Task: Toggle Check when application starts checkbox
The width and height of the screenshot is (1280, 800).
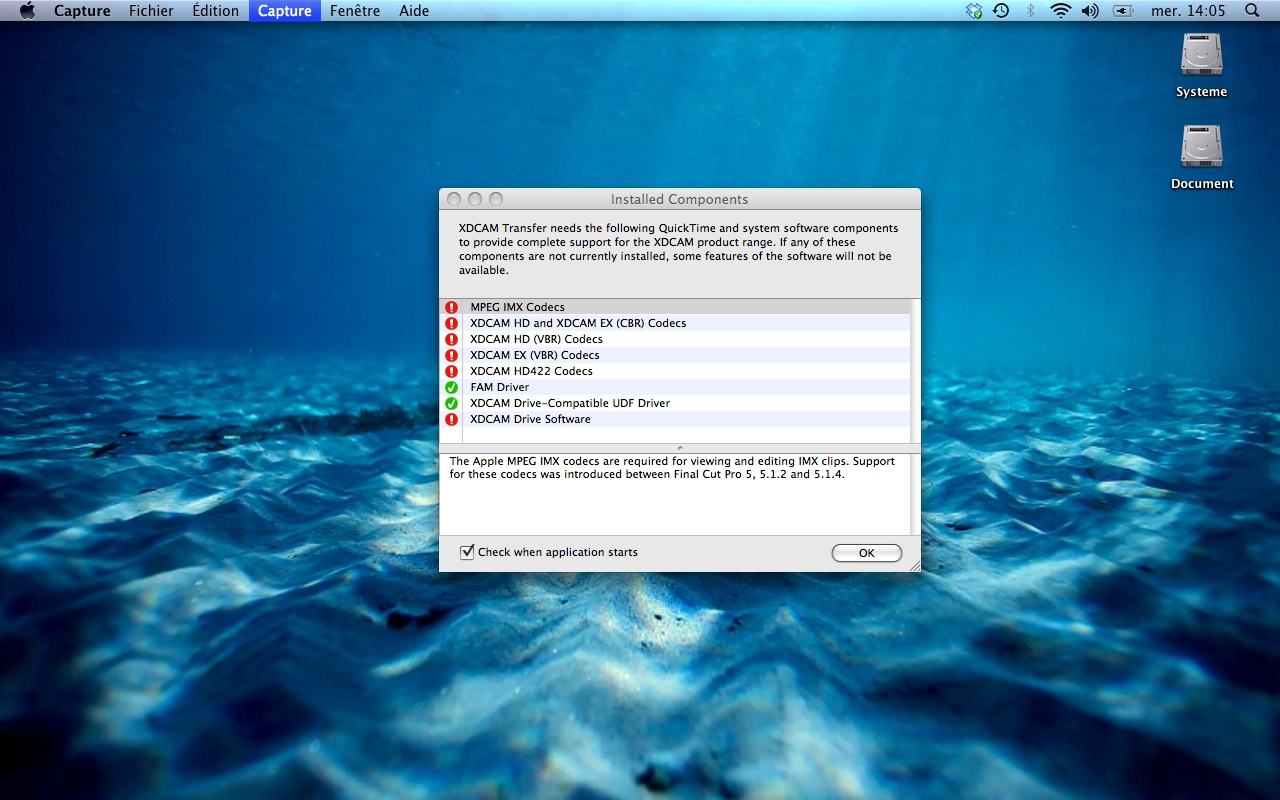Action: [x=467, y=552]
